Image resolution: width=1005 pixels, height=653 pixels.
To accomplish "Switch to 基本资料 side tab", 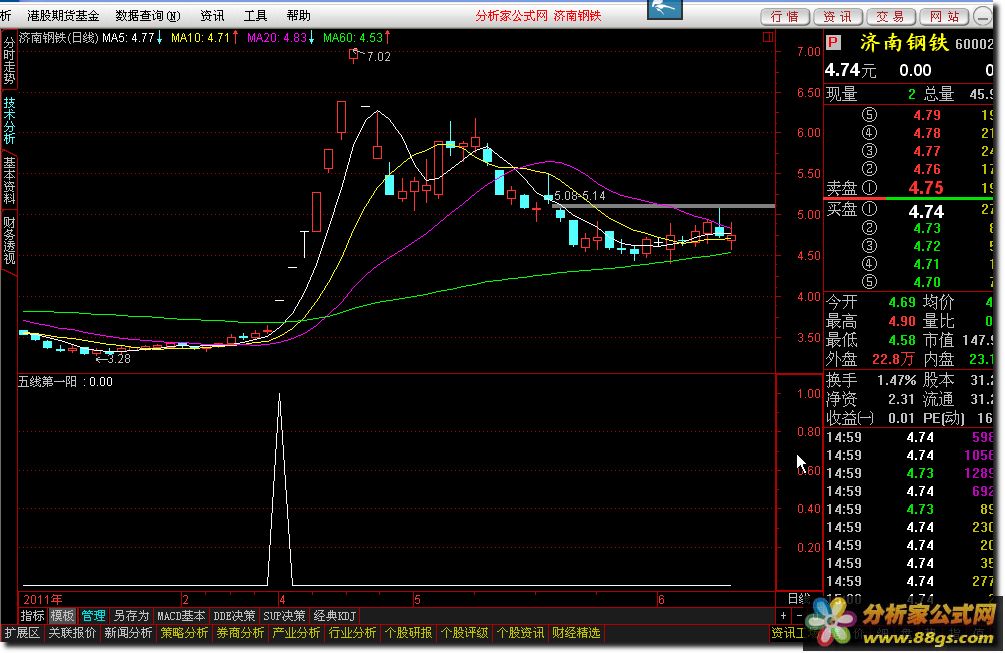I will click(9, 180).
